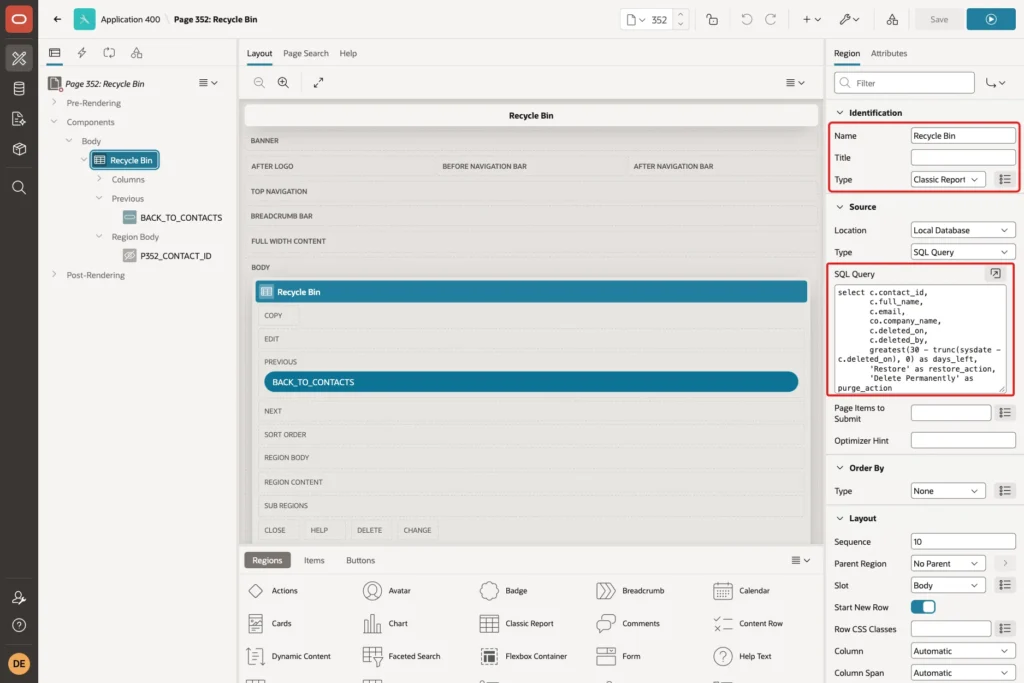
Task: Open Order By Type quick pick icon
Action: pos(1005,490)
